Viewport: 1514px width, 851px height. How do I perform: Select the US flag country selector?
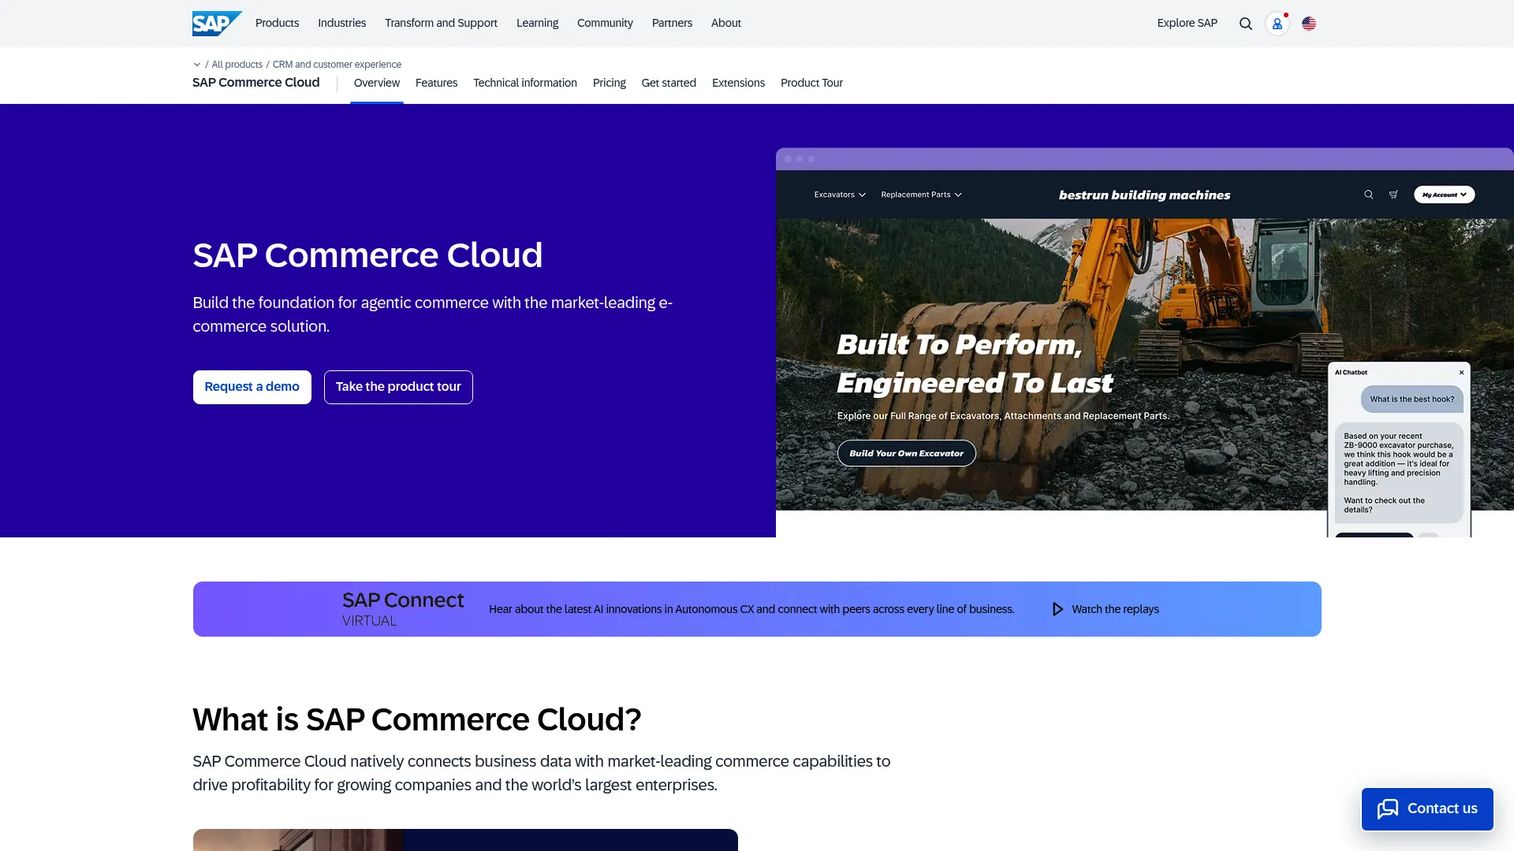pos(1309,23)
